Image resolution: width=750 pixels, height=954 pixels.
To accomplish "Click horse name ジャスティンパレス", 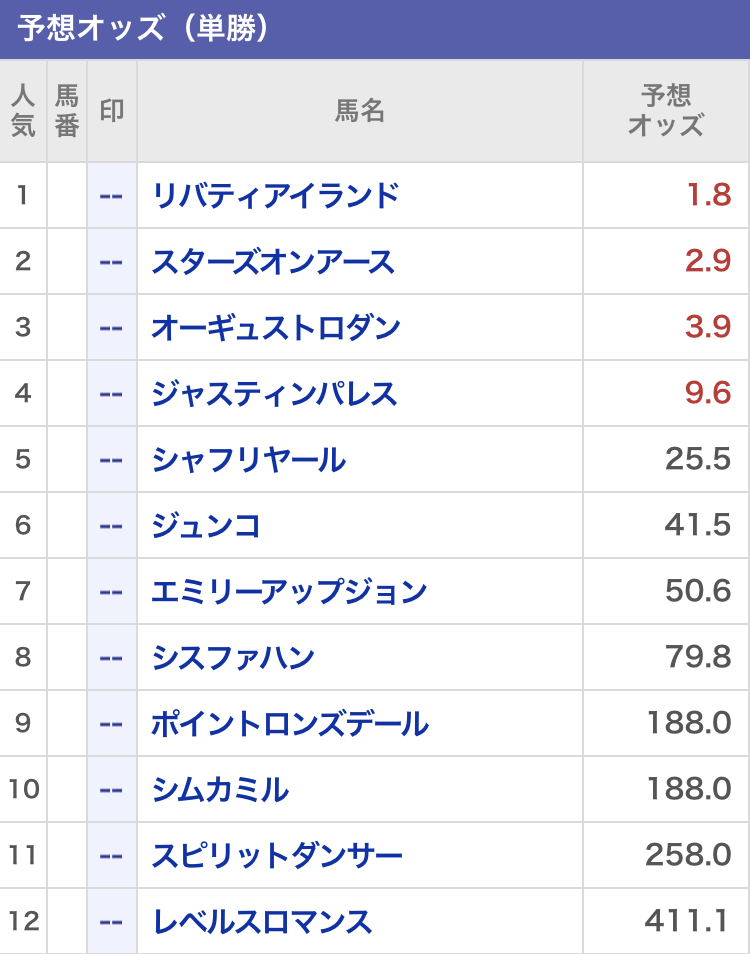I will [274, 393].
